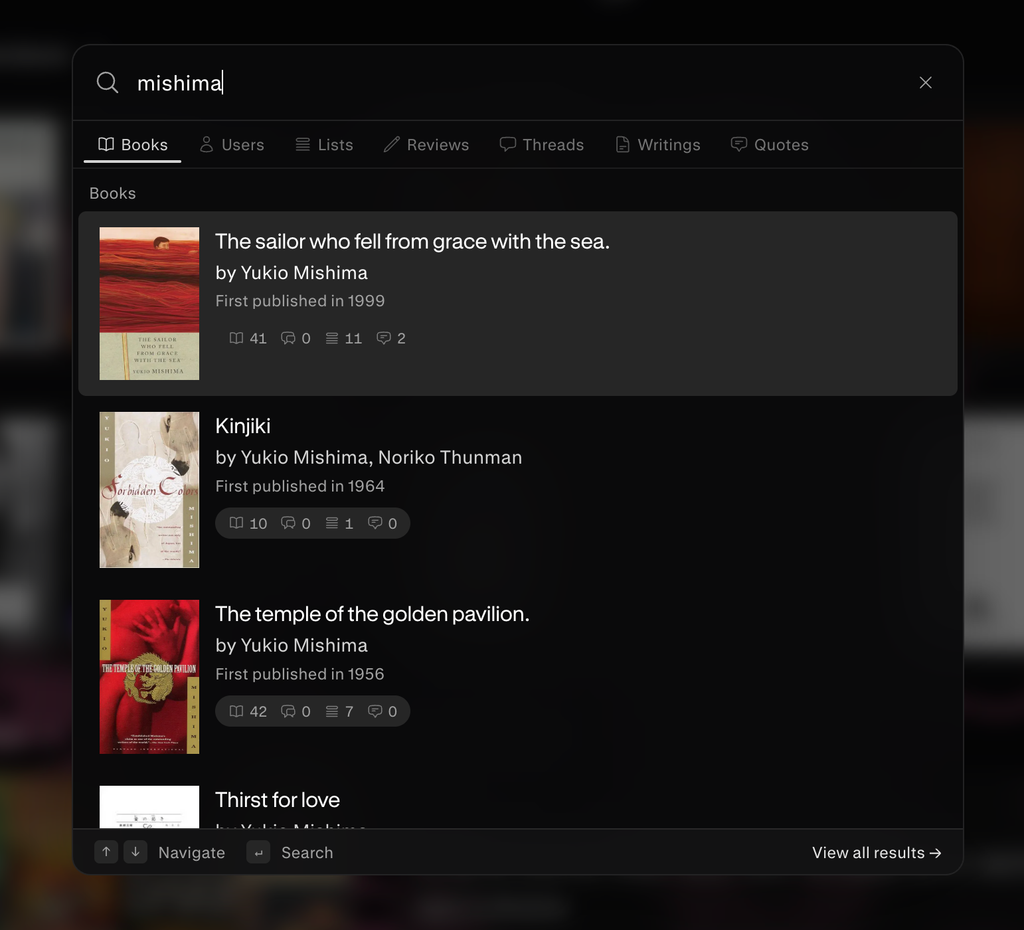Click the threads icon on Kinjiki row
The height and width of the screenshot is (930, 1024).
(x=288, y=523)
